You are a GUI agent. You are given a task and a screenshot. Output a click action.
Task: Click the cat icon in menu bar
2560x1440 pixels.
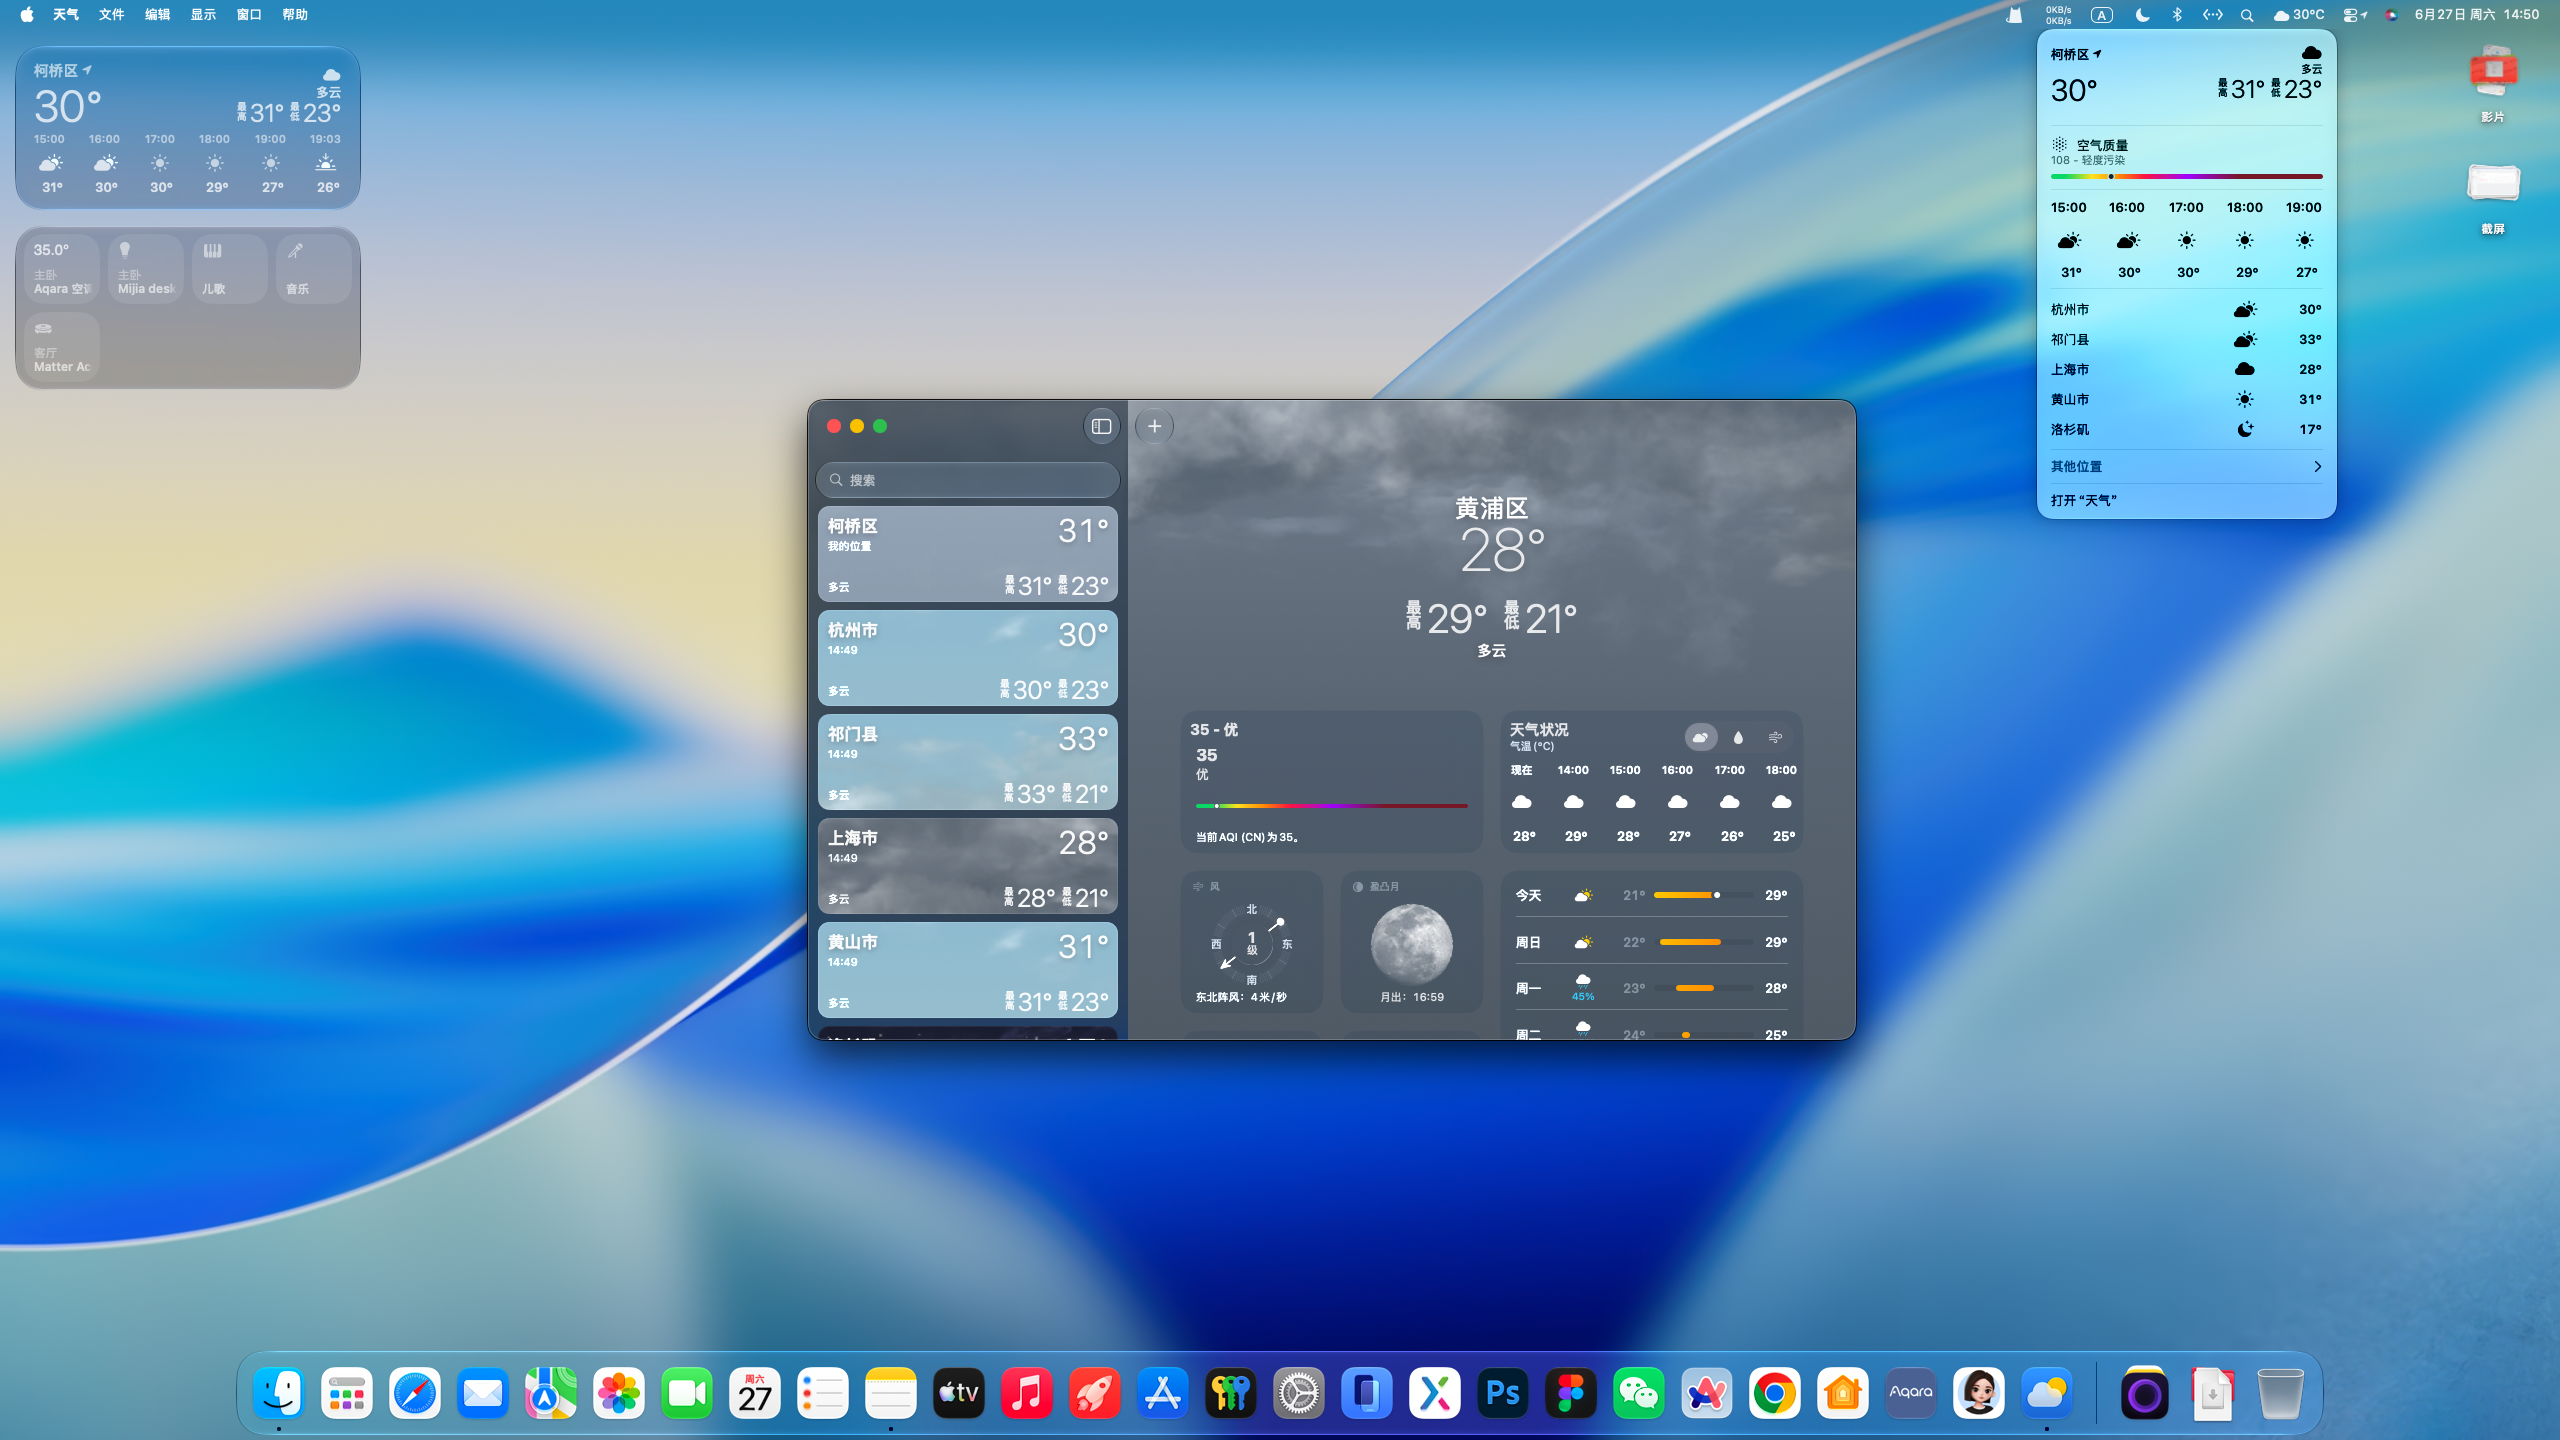(x=2014, y=15)
